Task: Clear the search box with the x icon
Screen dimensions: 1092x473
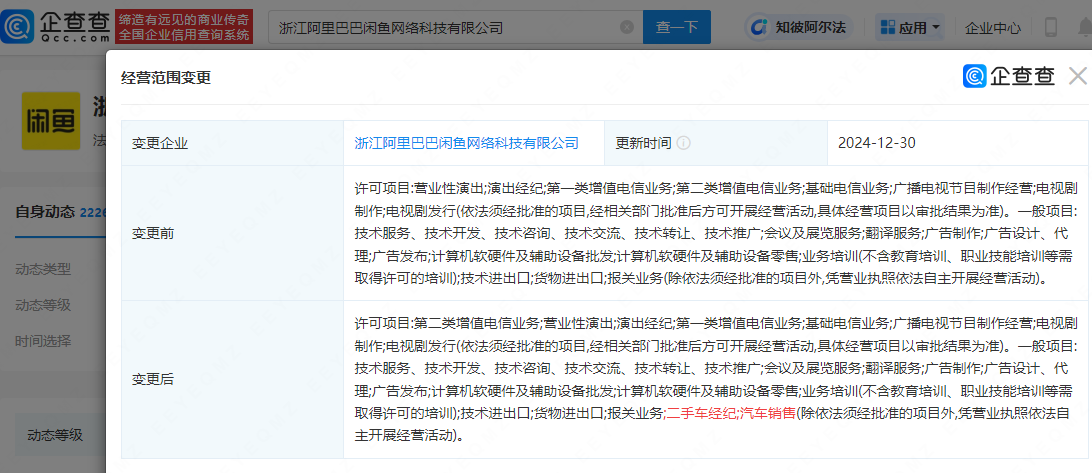Action: click(627, 27)
